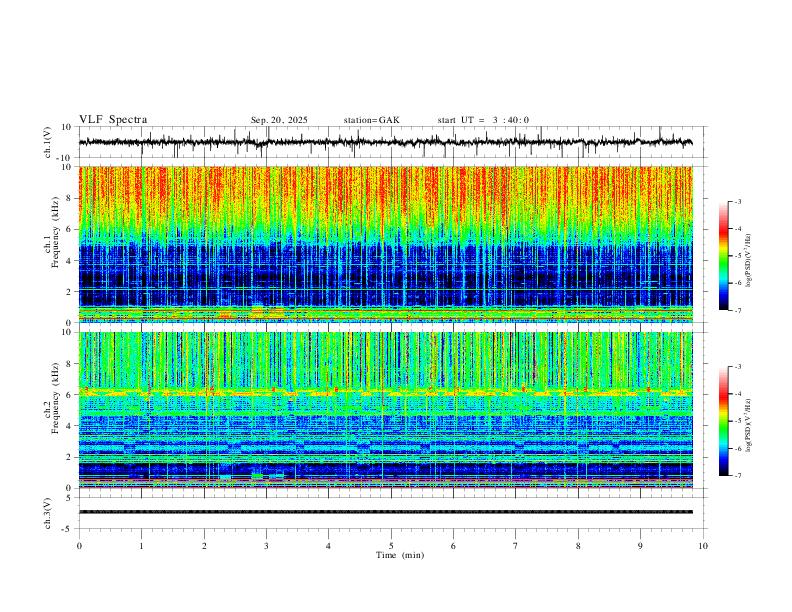Click the ch.3 black signal band
Screen dimensions: 792x612
385,512
